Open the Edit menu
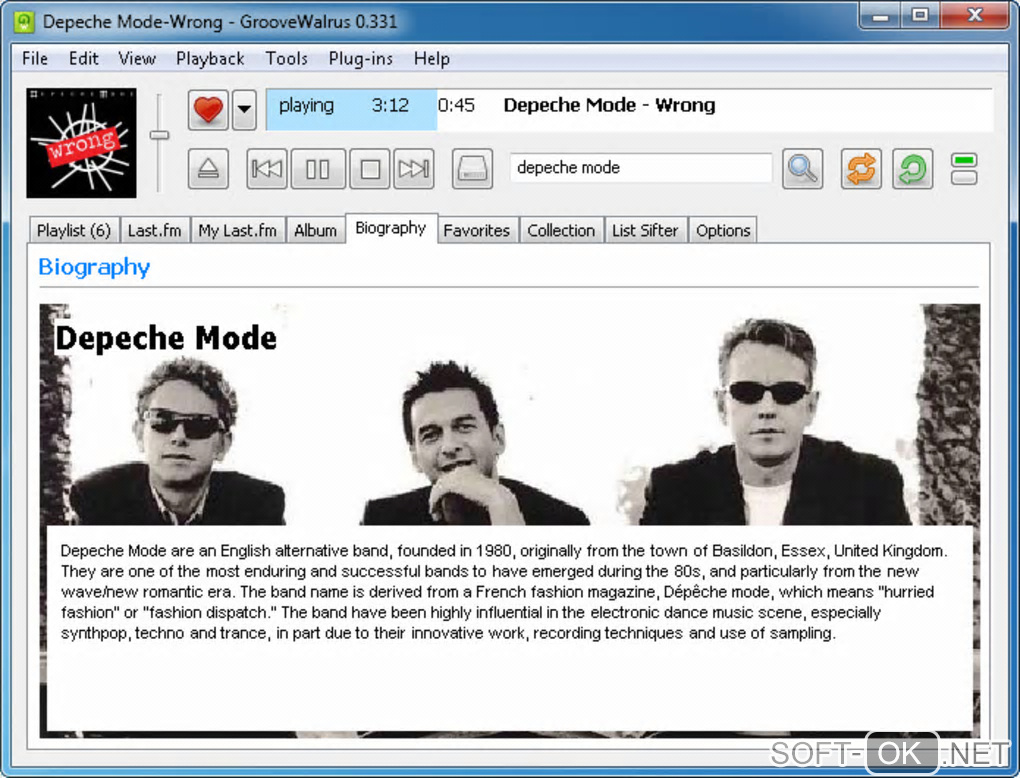This screenshot has height=778, width=1020. [83, 59]
